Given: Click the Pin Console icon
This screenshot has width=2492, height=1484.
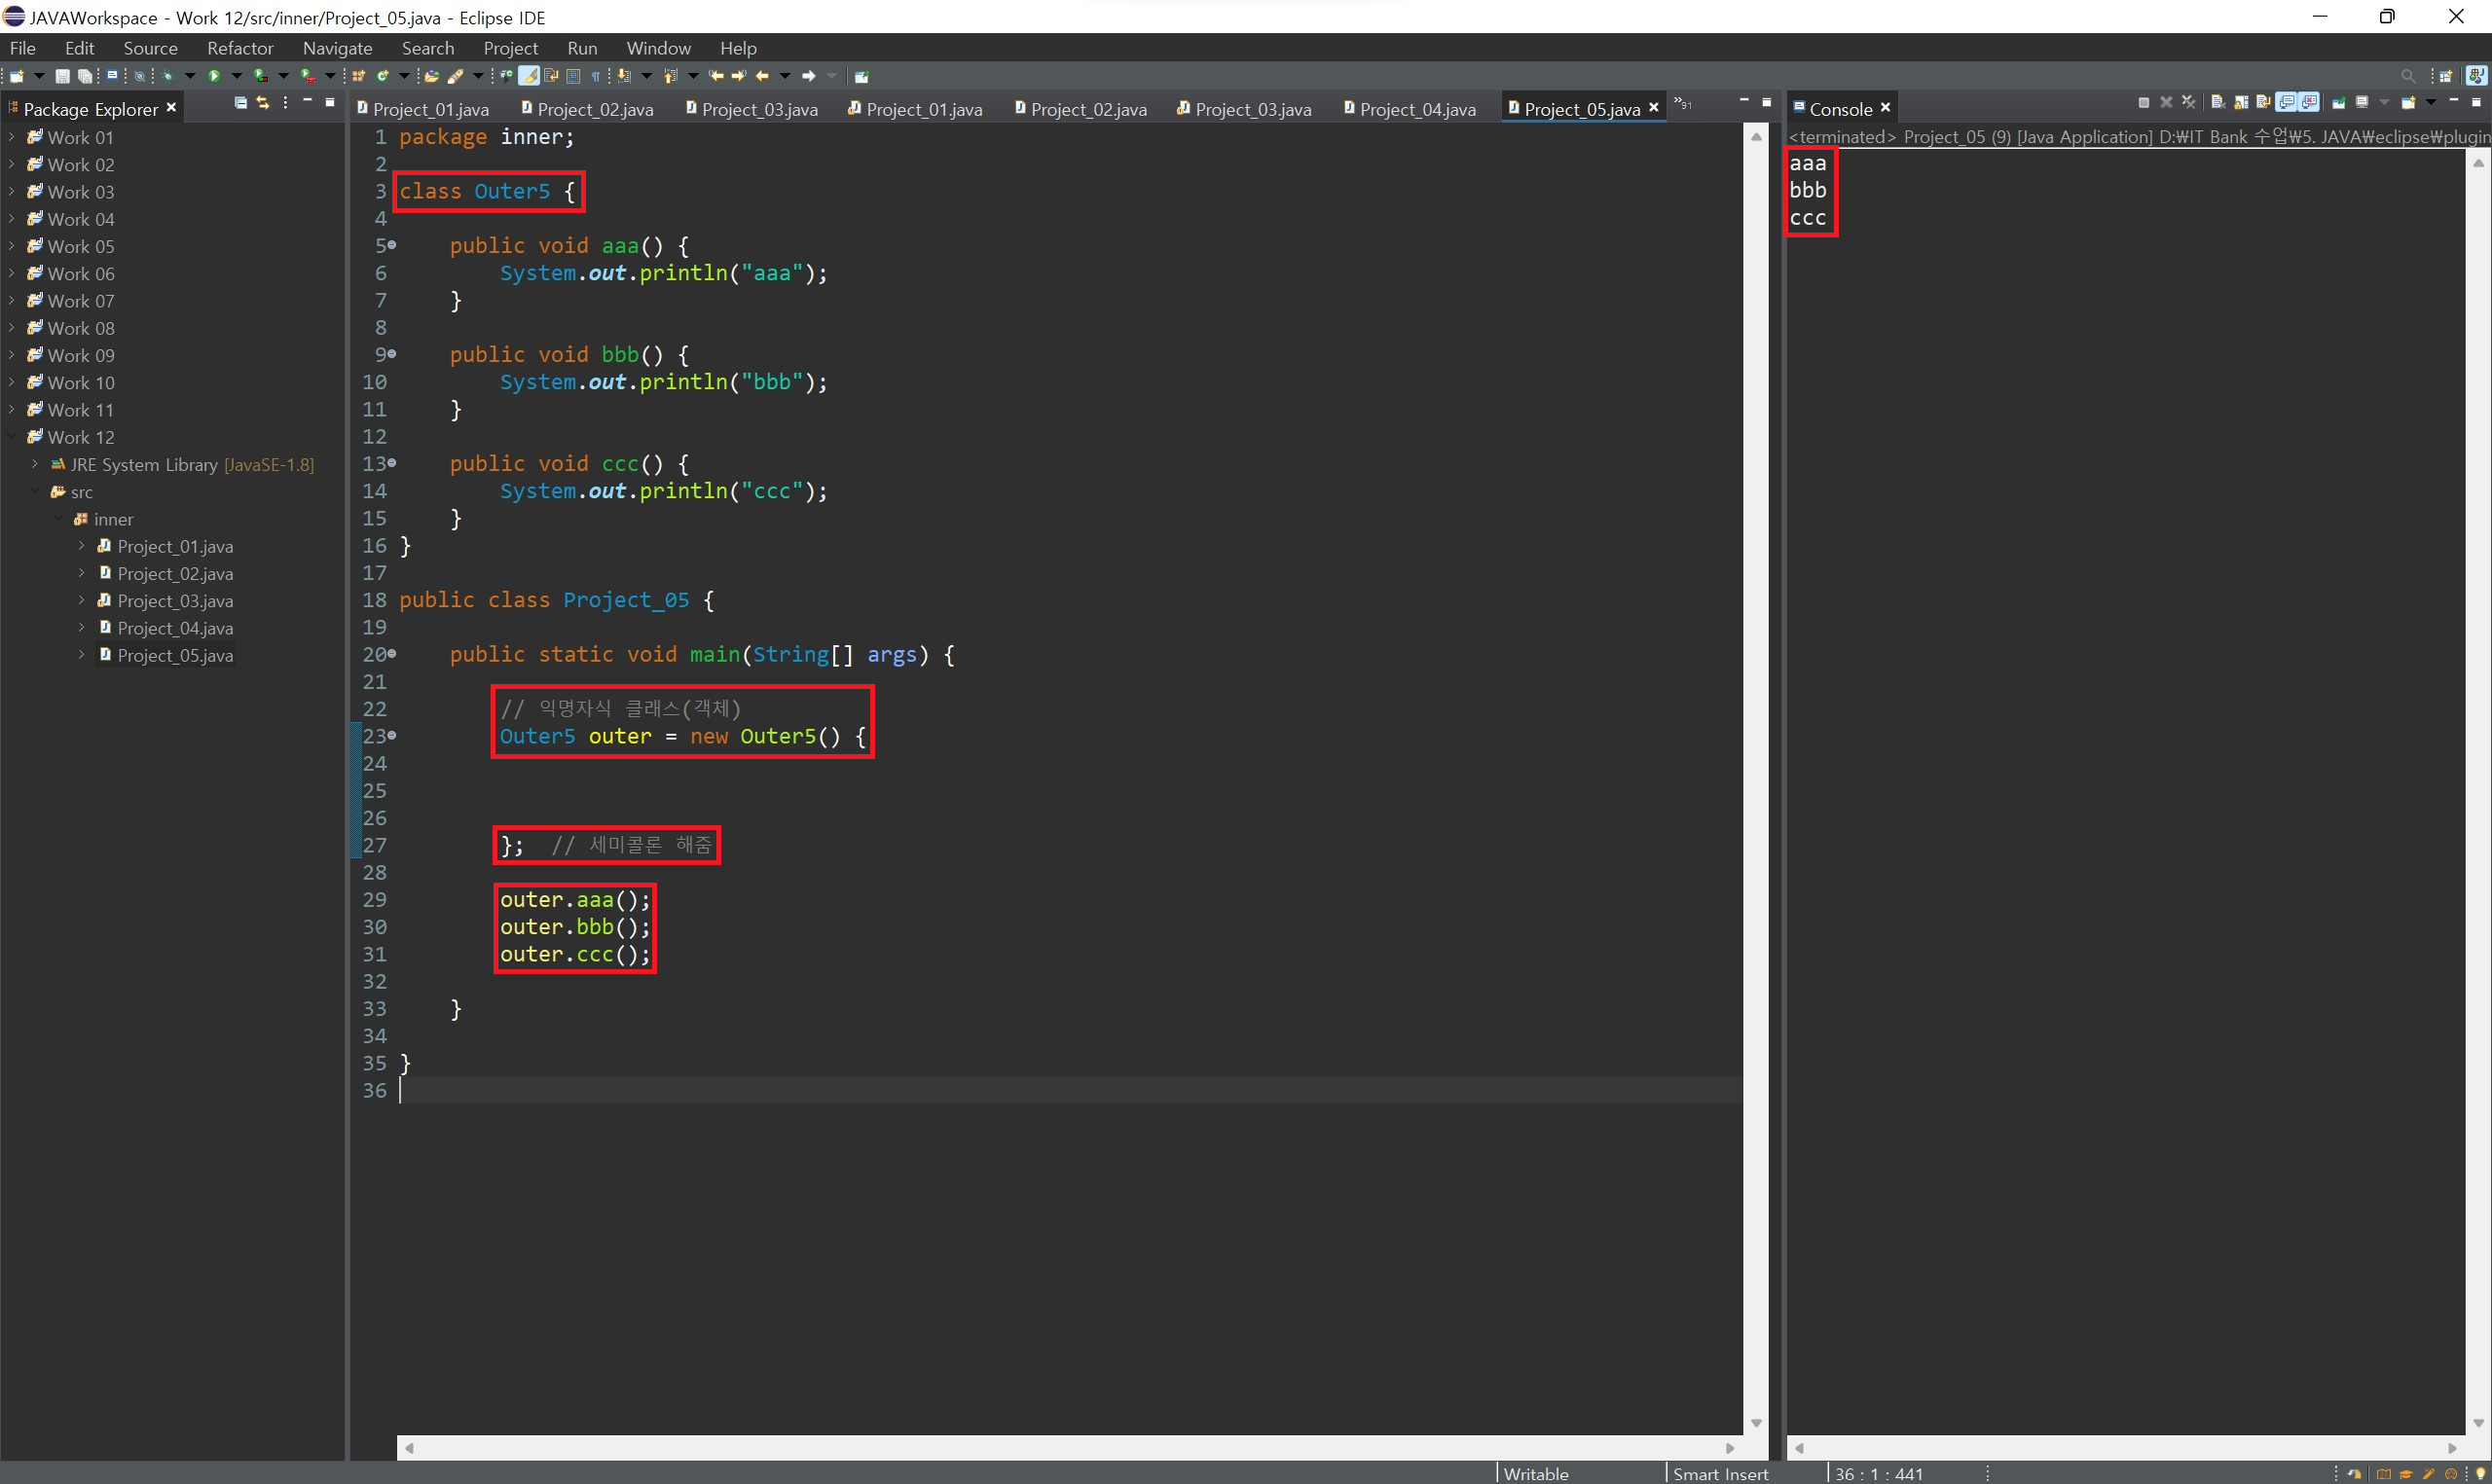Looking at the screenshot, I should (2339, 102).
